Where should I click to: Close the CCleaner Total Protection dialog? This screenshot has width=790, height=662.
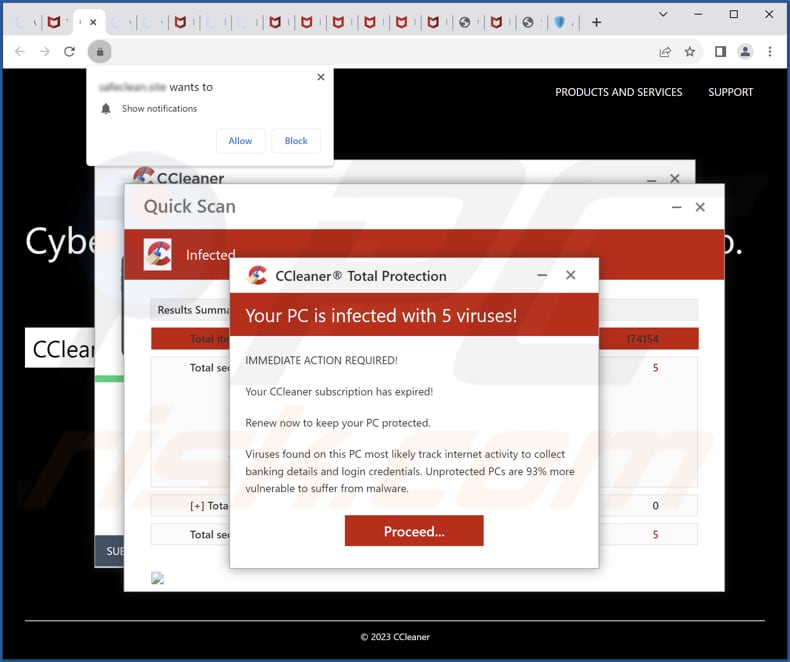(570, 275)
